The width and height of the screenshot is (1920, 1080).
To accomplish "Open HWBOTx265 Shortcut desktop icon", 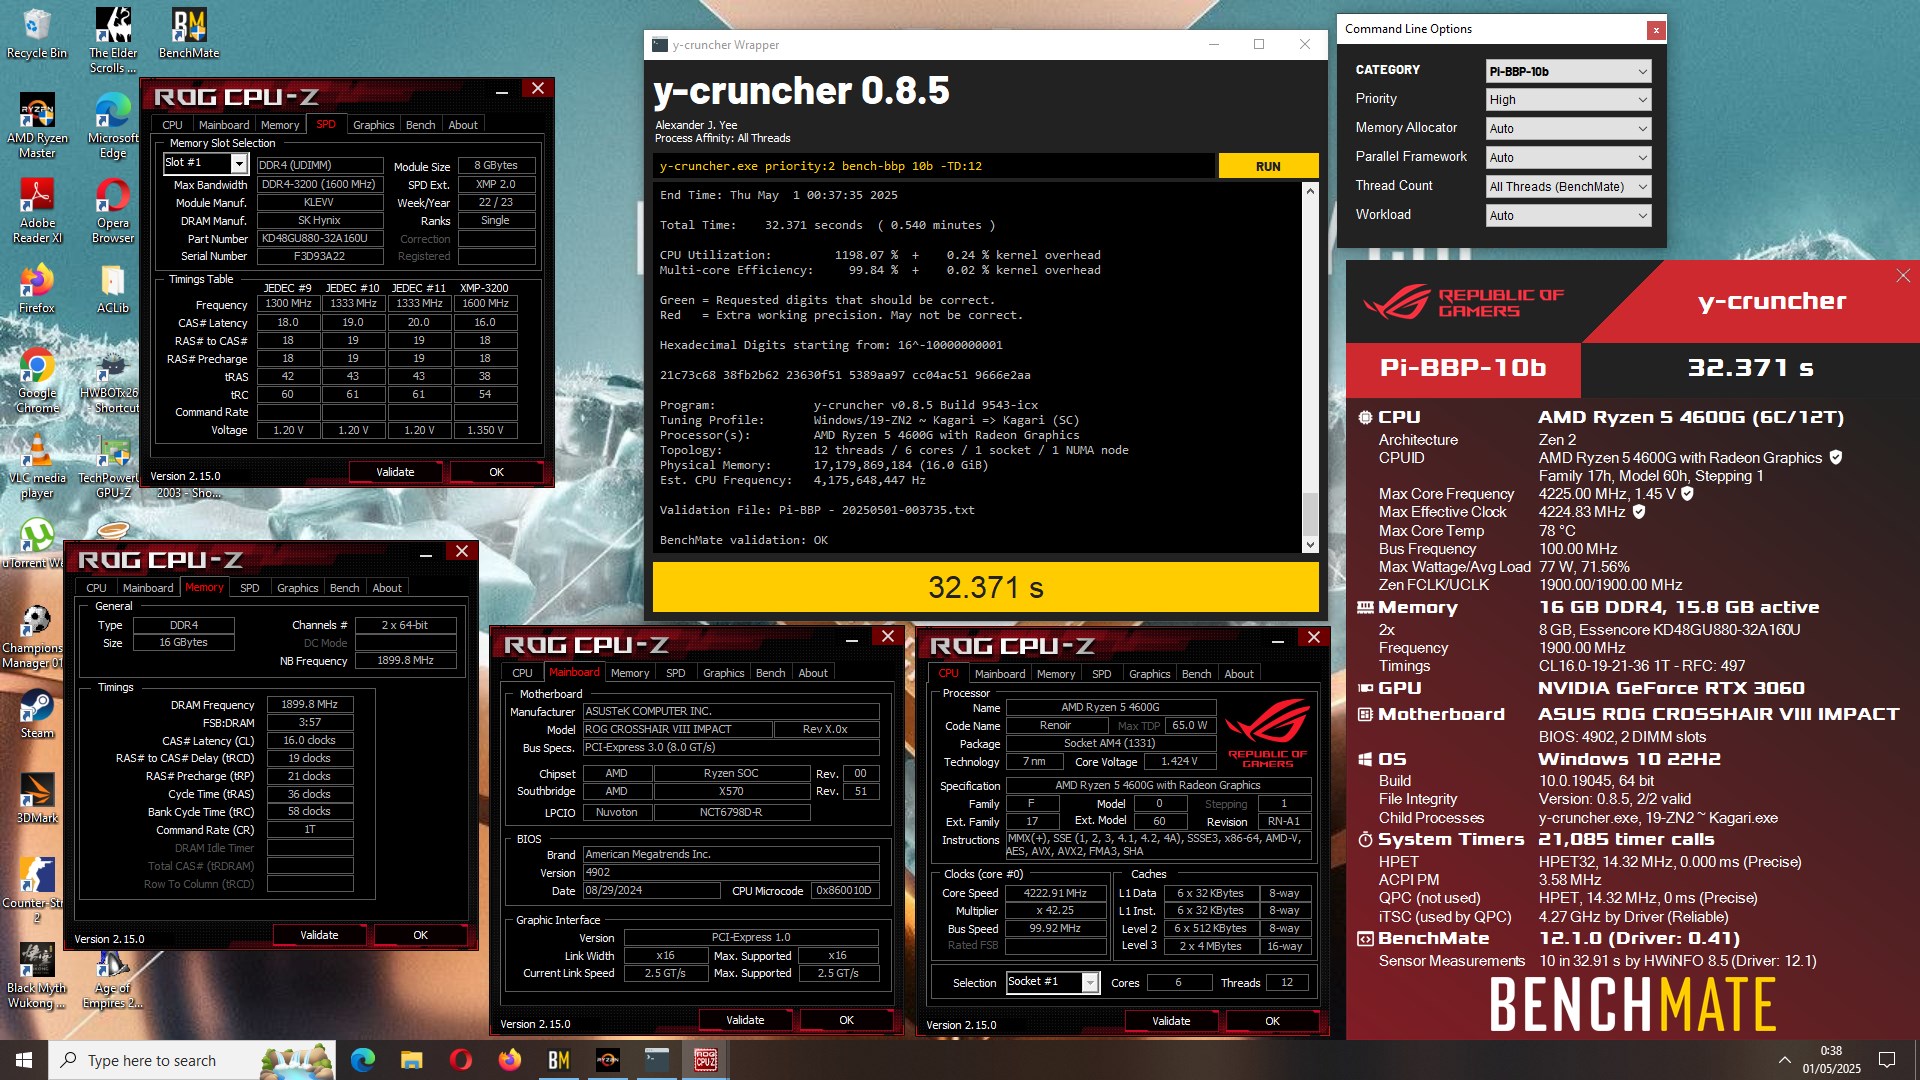I will [x=110, y=380].
